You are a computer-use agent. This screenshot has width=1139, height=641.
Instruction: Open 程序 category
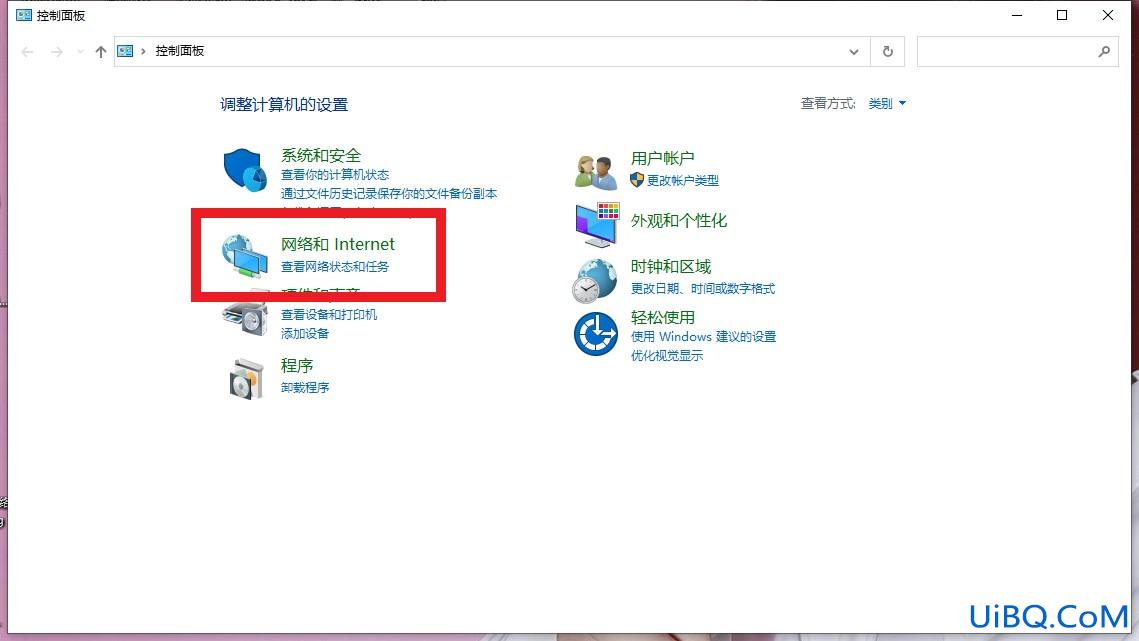[296, 366]
